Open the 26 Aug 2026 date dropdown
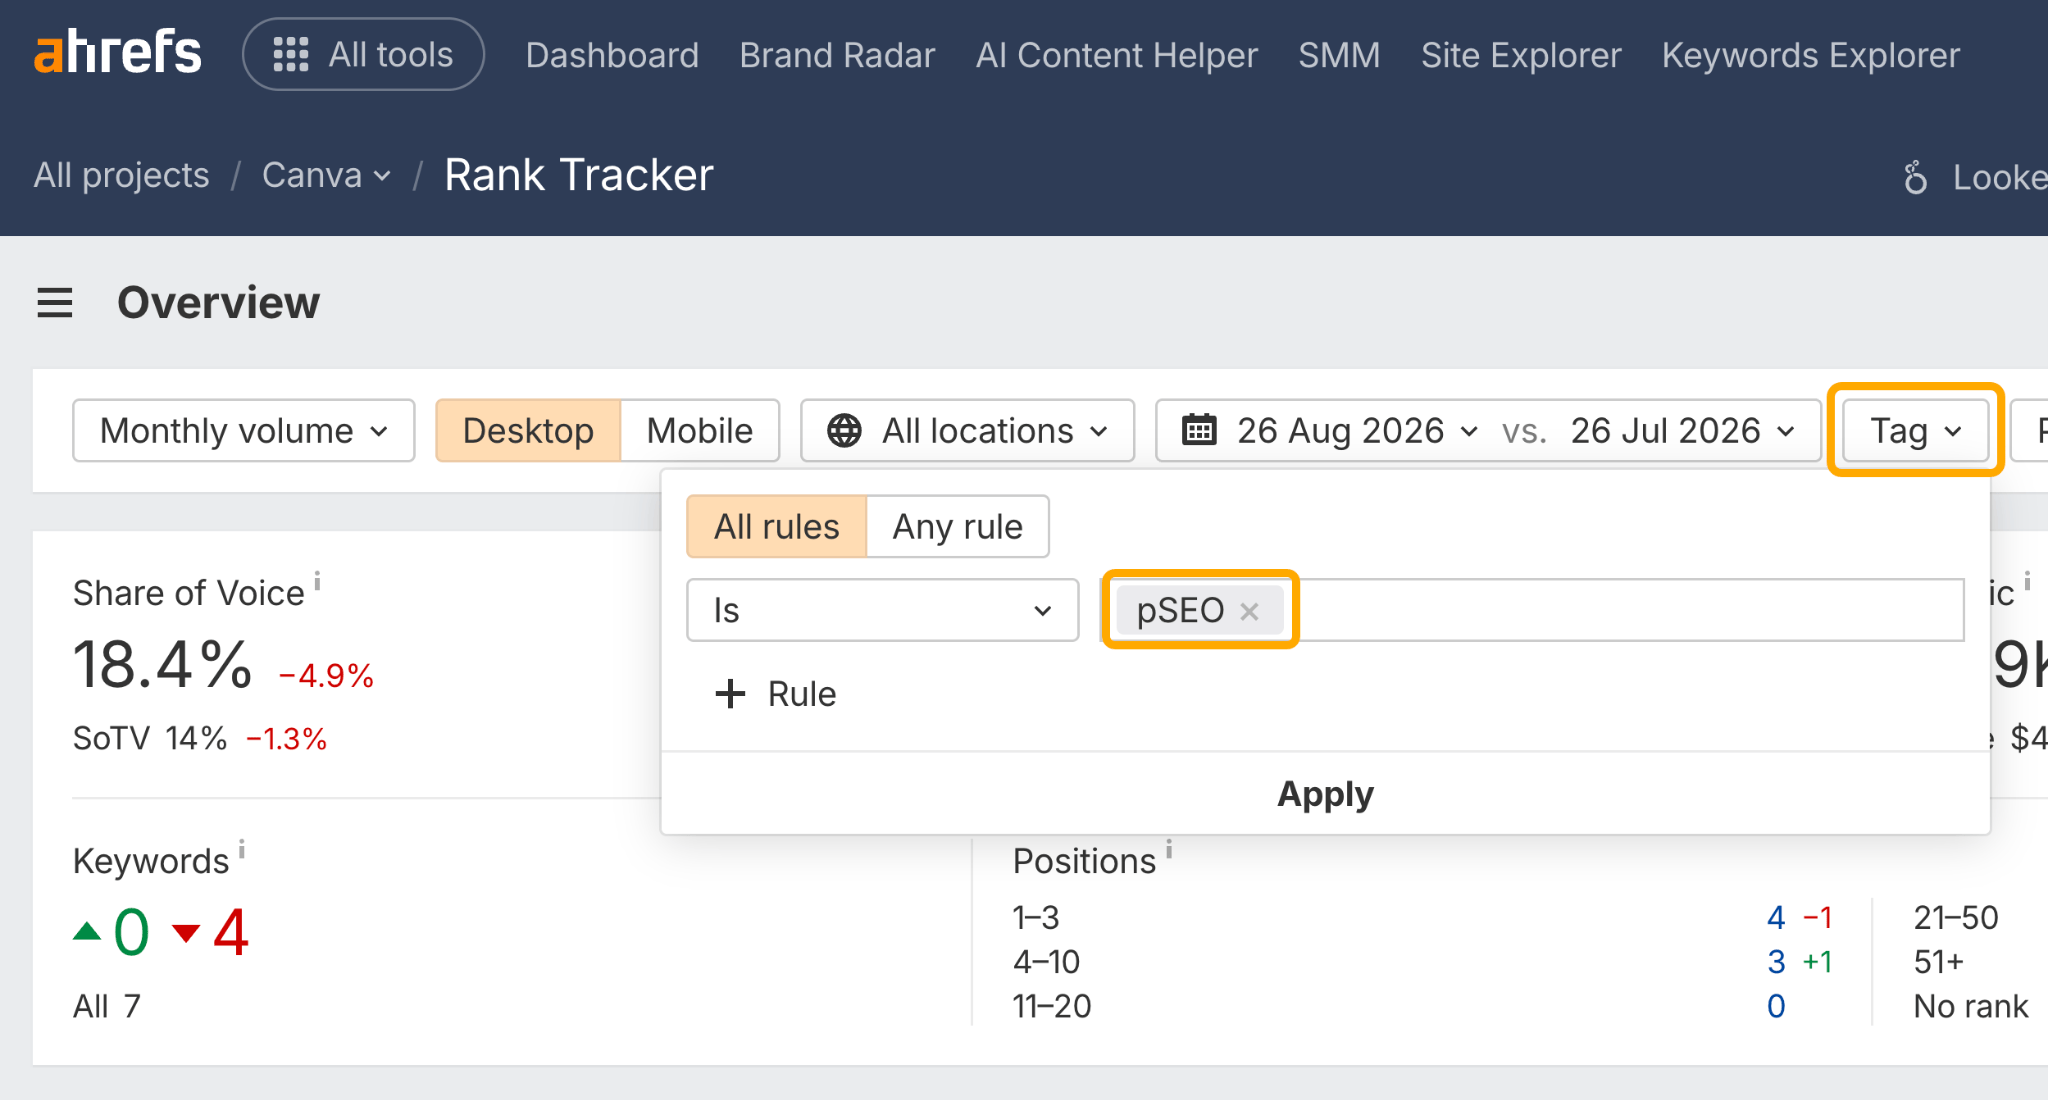Viewport: 2048px width, 1100px height. click(1357, 431)
